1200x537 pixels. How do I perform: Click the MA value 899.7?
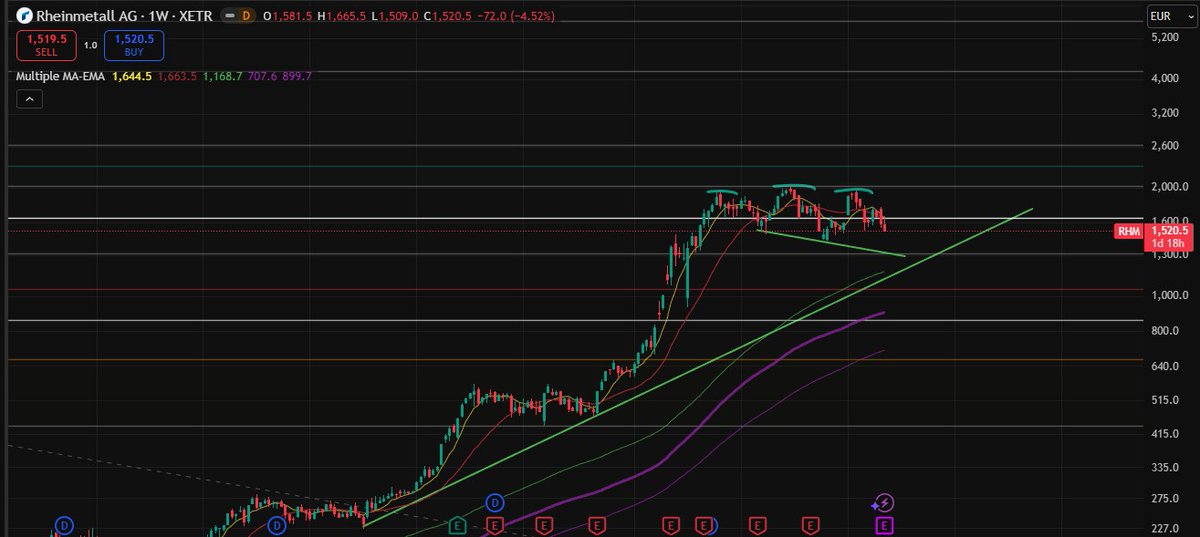click(x=296, y=76)
